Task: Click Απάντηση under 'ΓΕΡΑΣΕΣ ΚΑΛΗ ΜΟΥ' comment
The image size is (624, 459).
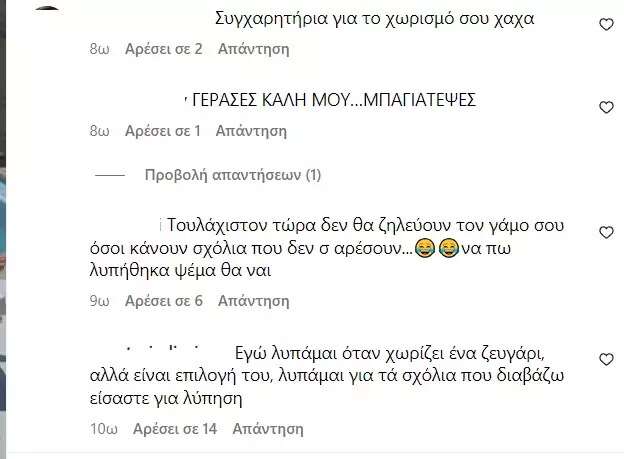Action: click(x=251, y=131)
